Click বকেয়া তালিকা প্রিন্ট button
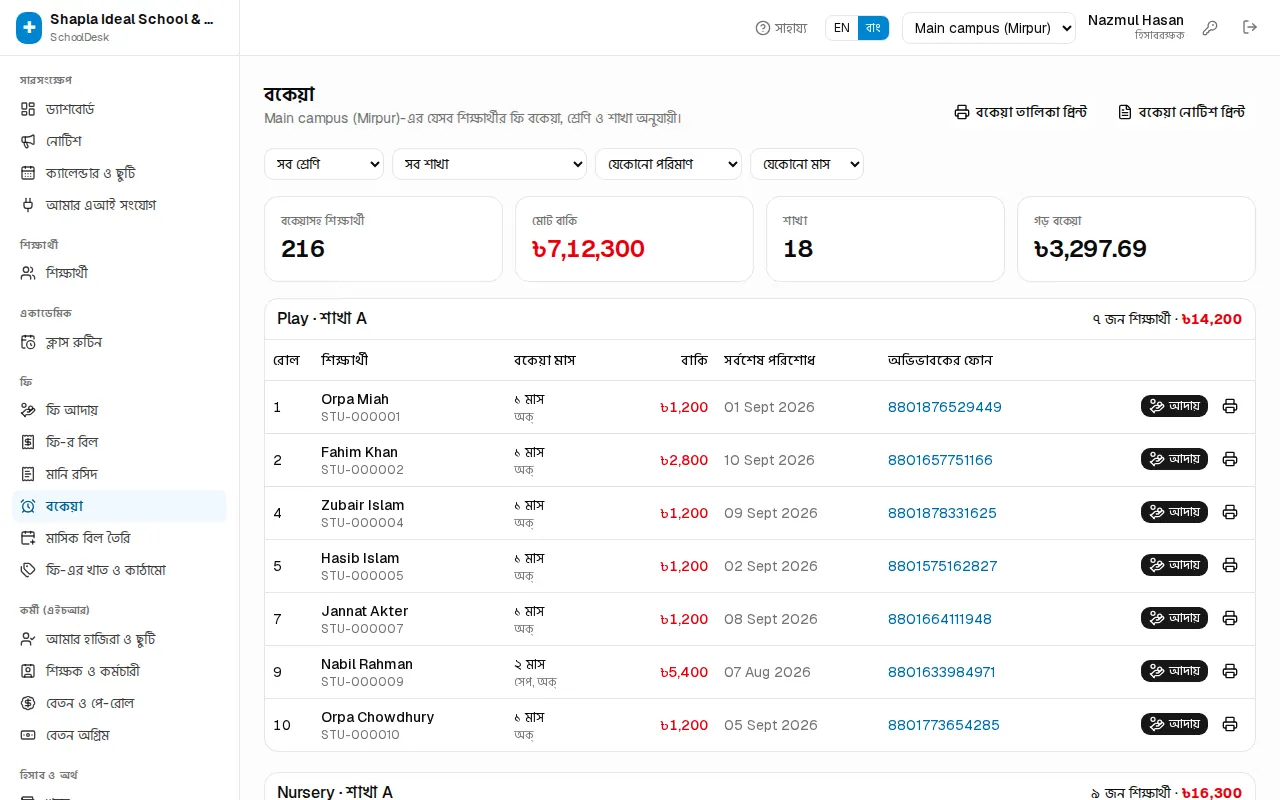 (x=1020, y=112)
